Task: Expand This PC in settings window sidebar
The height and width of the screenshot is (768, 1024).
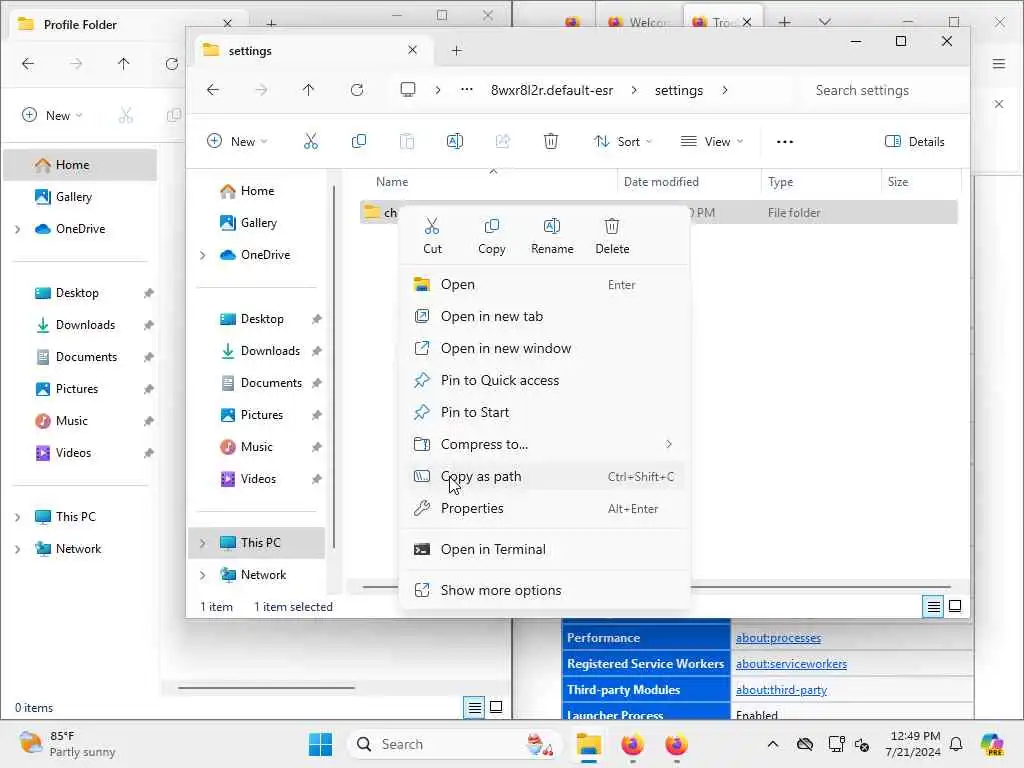Action: (202, 543)
